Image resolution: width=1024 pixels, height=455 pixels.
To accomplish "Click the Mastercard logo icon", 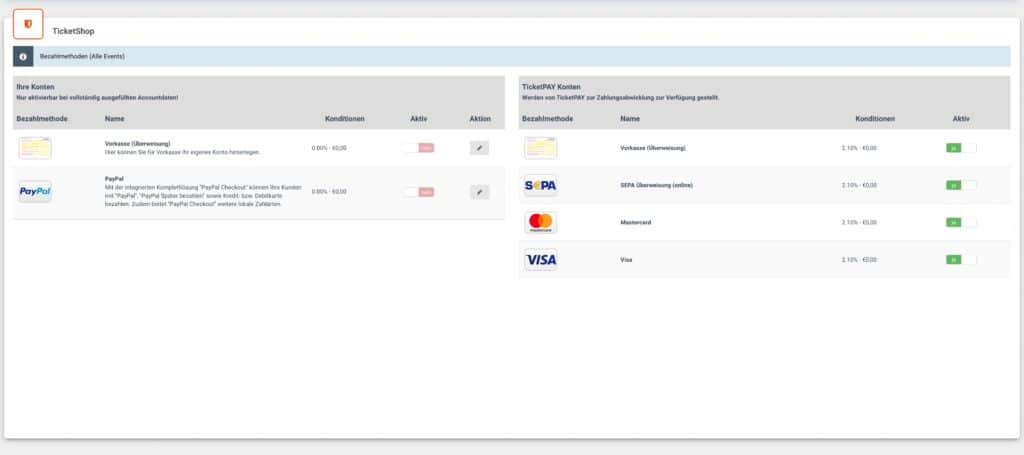I will pos(540,222).
